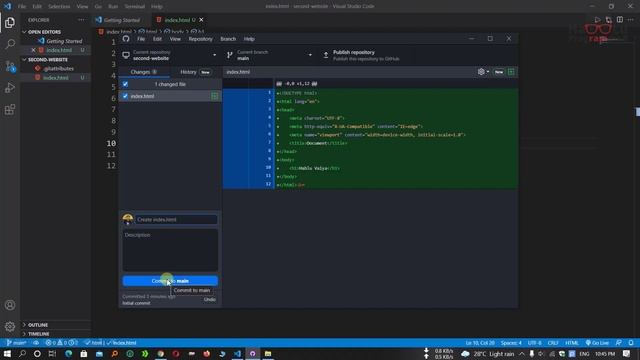Click the GitHub Desktop logo icon
This screenshot has width=640, height=360.
tap(126, 39)
